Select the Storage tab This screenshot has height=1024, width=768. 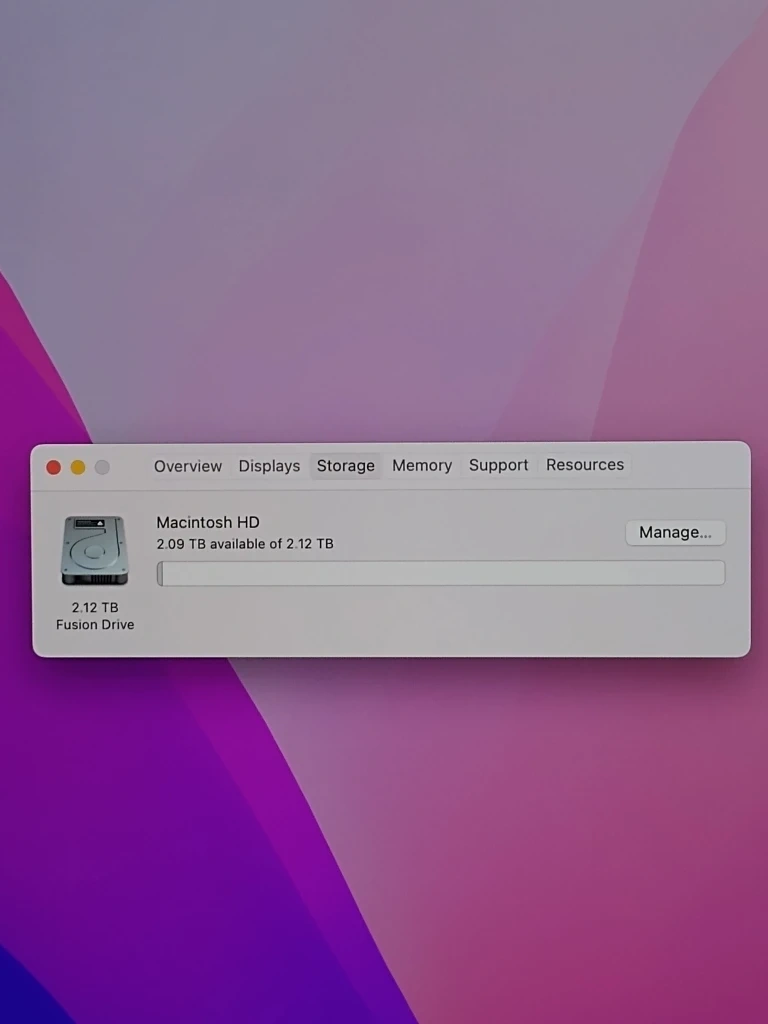345,466
